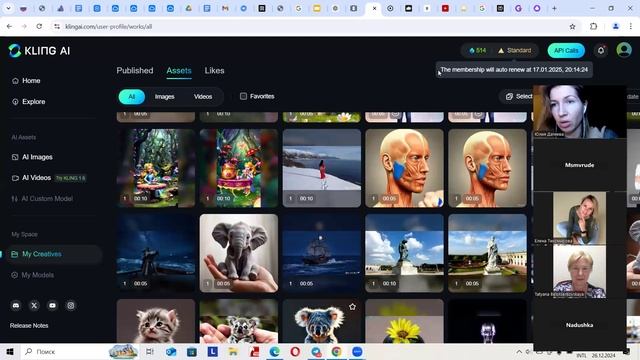Reload the page in the browser
This screenshot has width=640, height=360.
[x=39, y=27]
